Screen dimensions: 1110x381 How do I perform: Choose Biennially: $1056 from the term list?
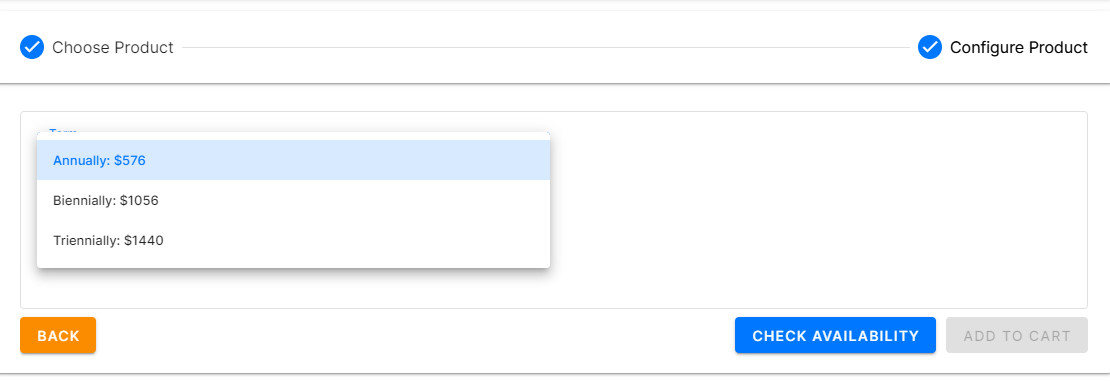(293, 200)
